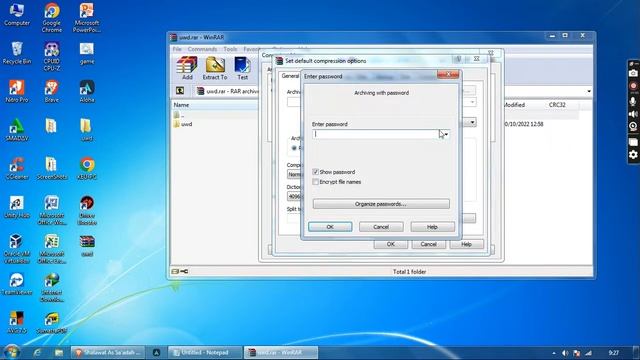Click Cancel in the Enter password dialog

pyautogui.click(x=381, y=227)
